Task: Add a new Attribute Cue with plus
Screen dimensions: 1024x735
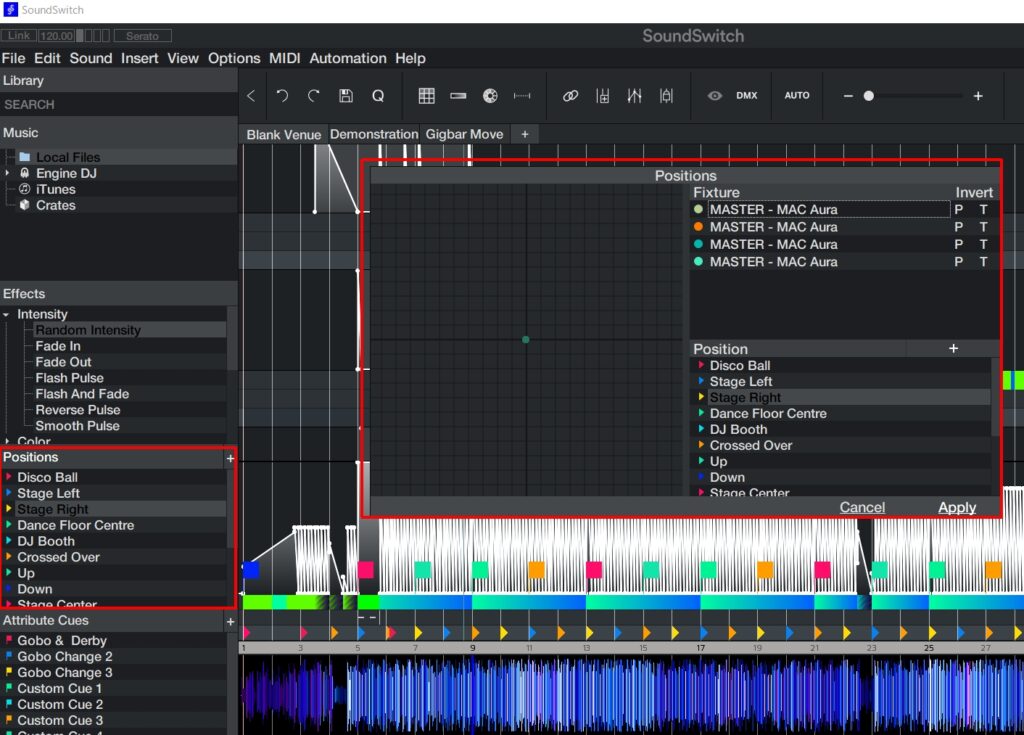Action: click(x=230, y=622)
